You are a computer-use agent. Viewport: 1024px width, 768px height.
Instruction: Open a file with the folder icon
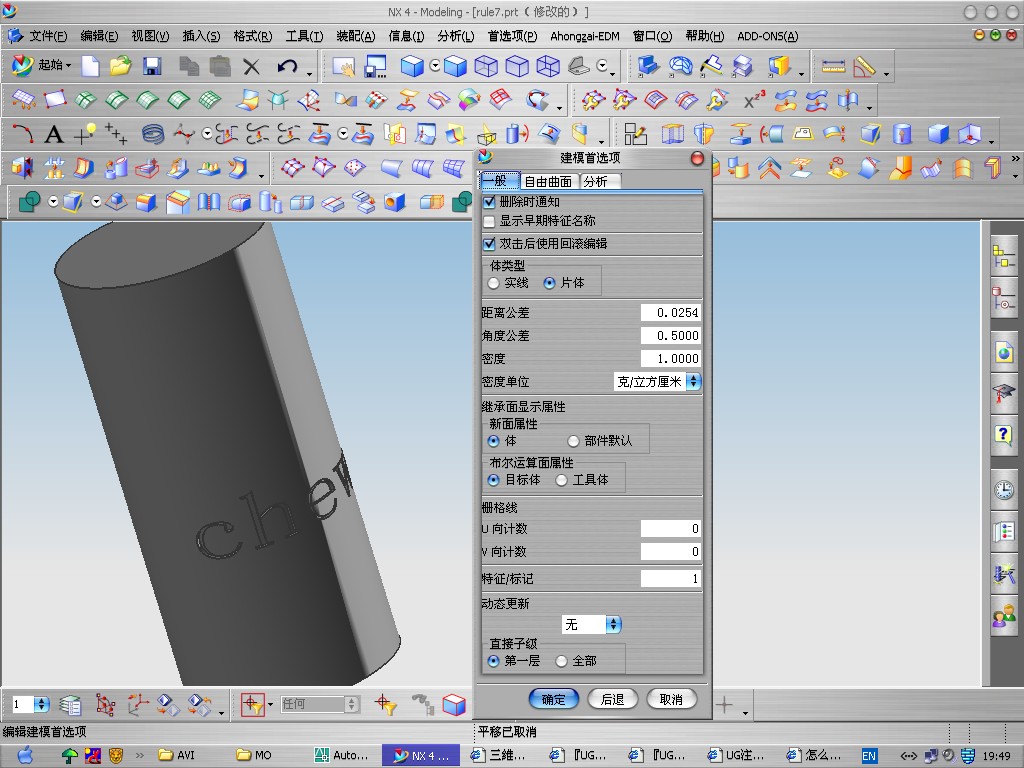point(121,65)
